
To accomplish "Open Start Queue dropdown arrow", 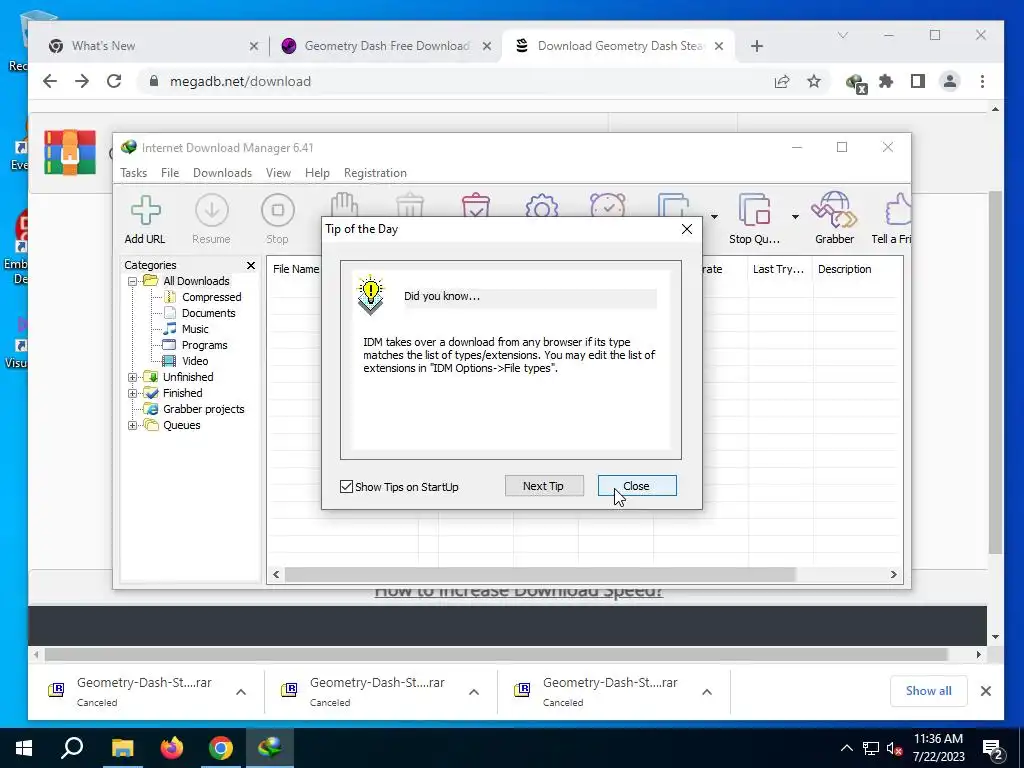I will [714, 217].
